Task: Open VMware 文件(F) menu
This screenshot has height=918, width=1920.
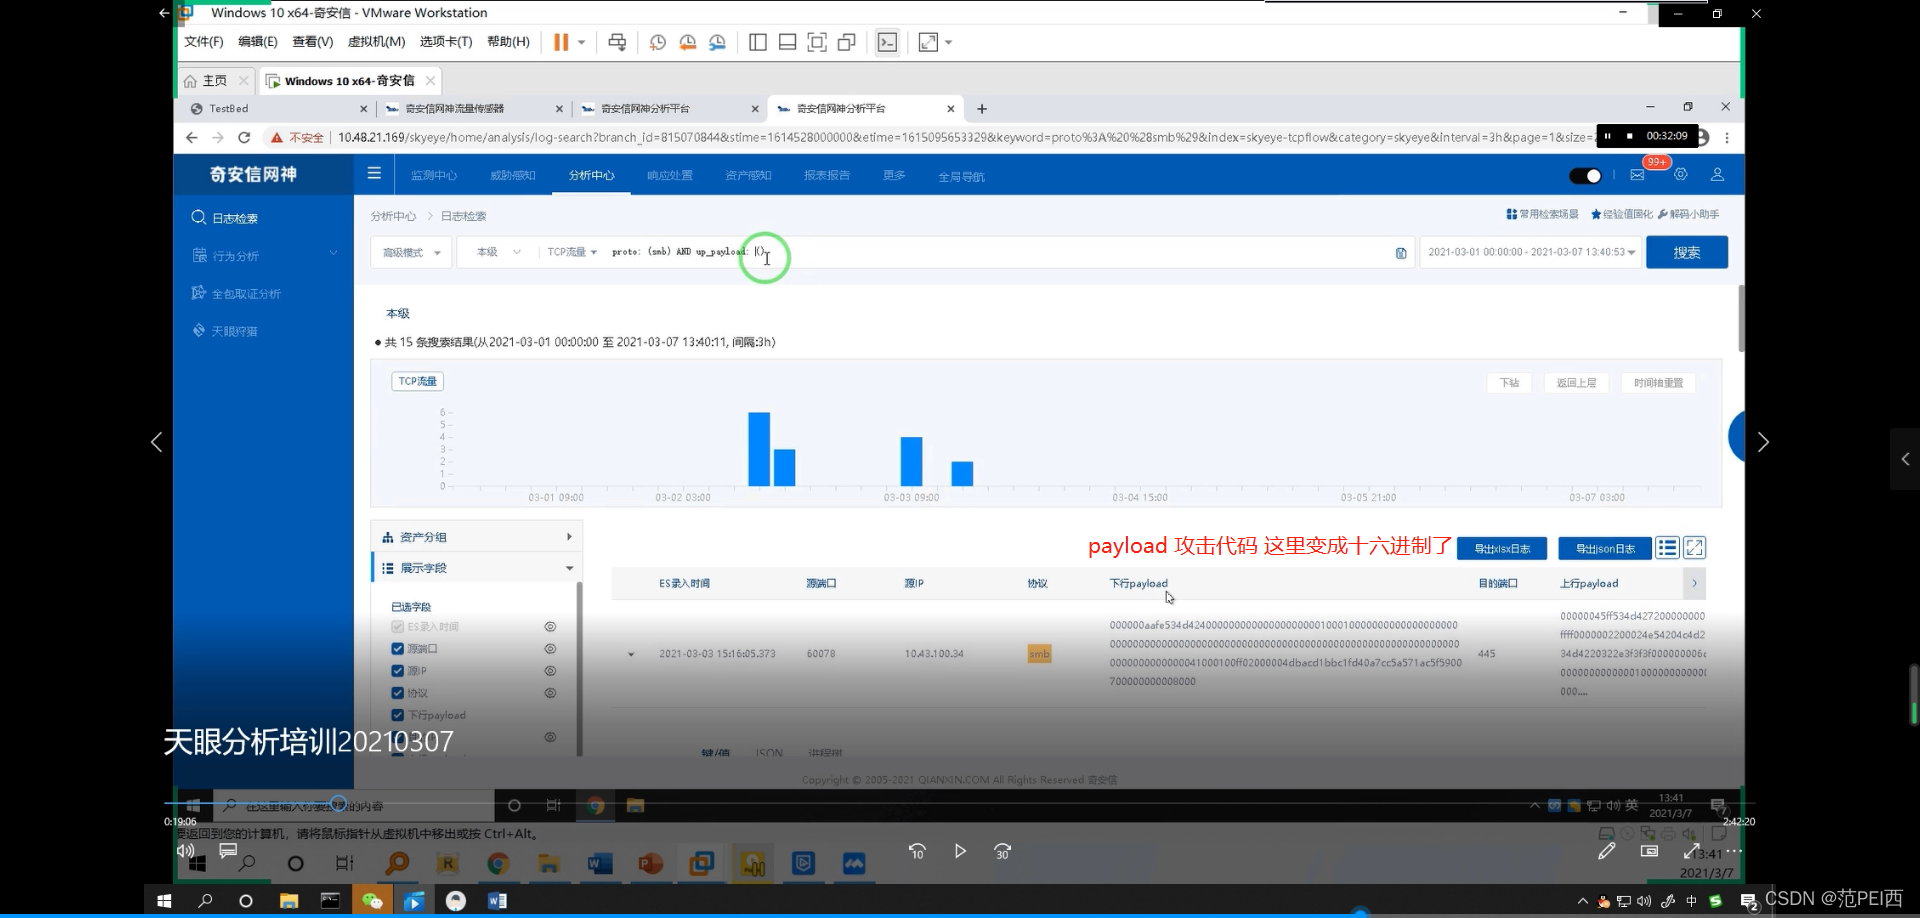Action: coord(204,42)
